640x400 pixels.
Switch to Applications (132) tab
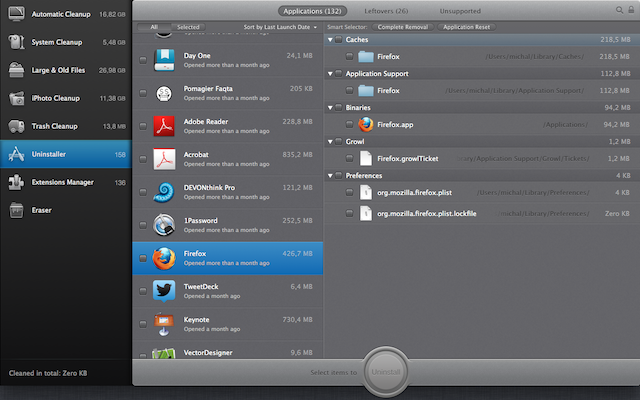pyautogui.click(x=313, y=11)
